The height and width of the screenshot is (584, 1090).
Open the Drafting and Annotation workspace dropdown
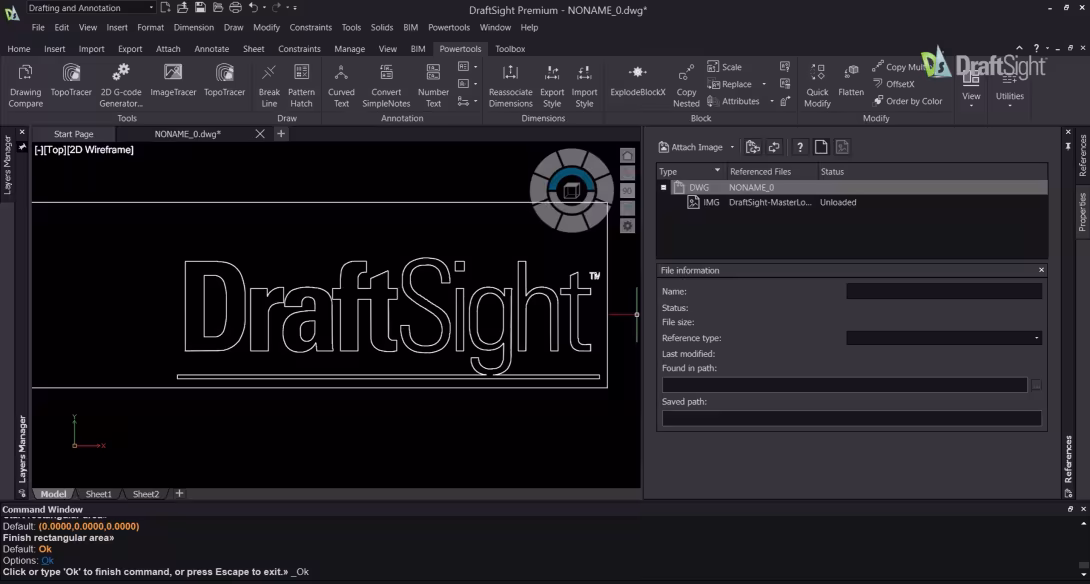pos(151,8)
